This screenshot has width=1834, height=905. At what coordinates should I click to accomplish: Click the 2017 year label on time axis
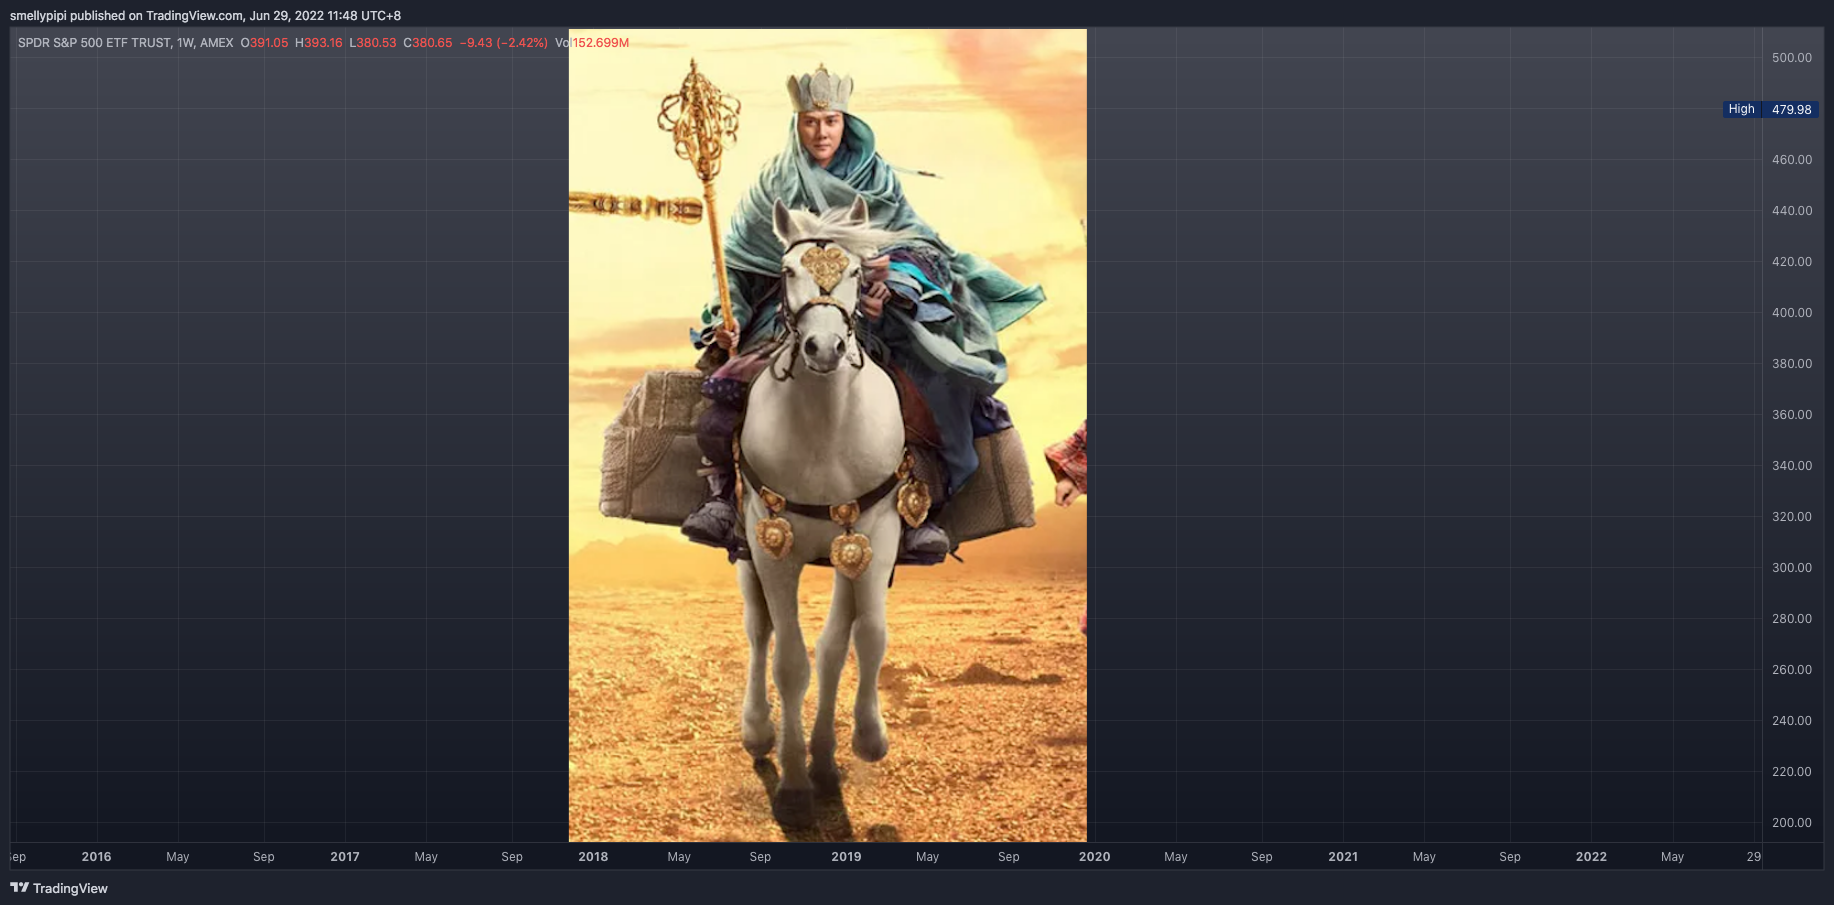(345, 857)
